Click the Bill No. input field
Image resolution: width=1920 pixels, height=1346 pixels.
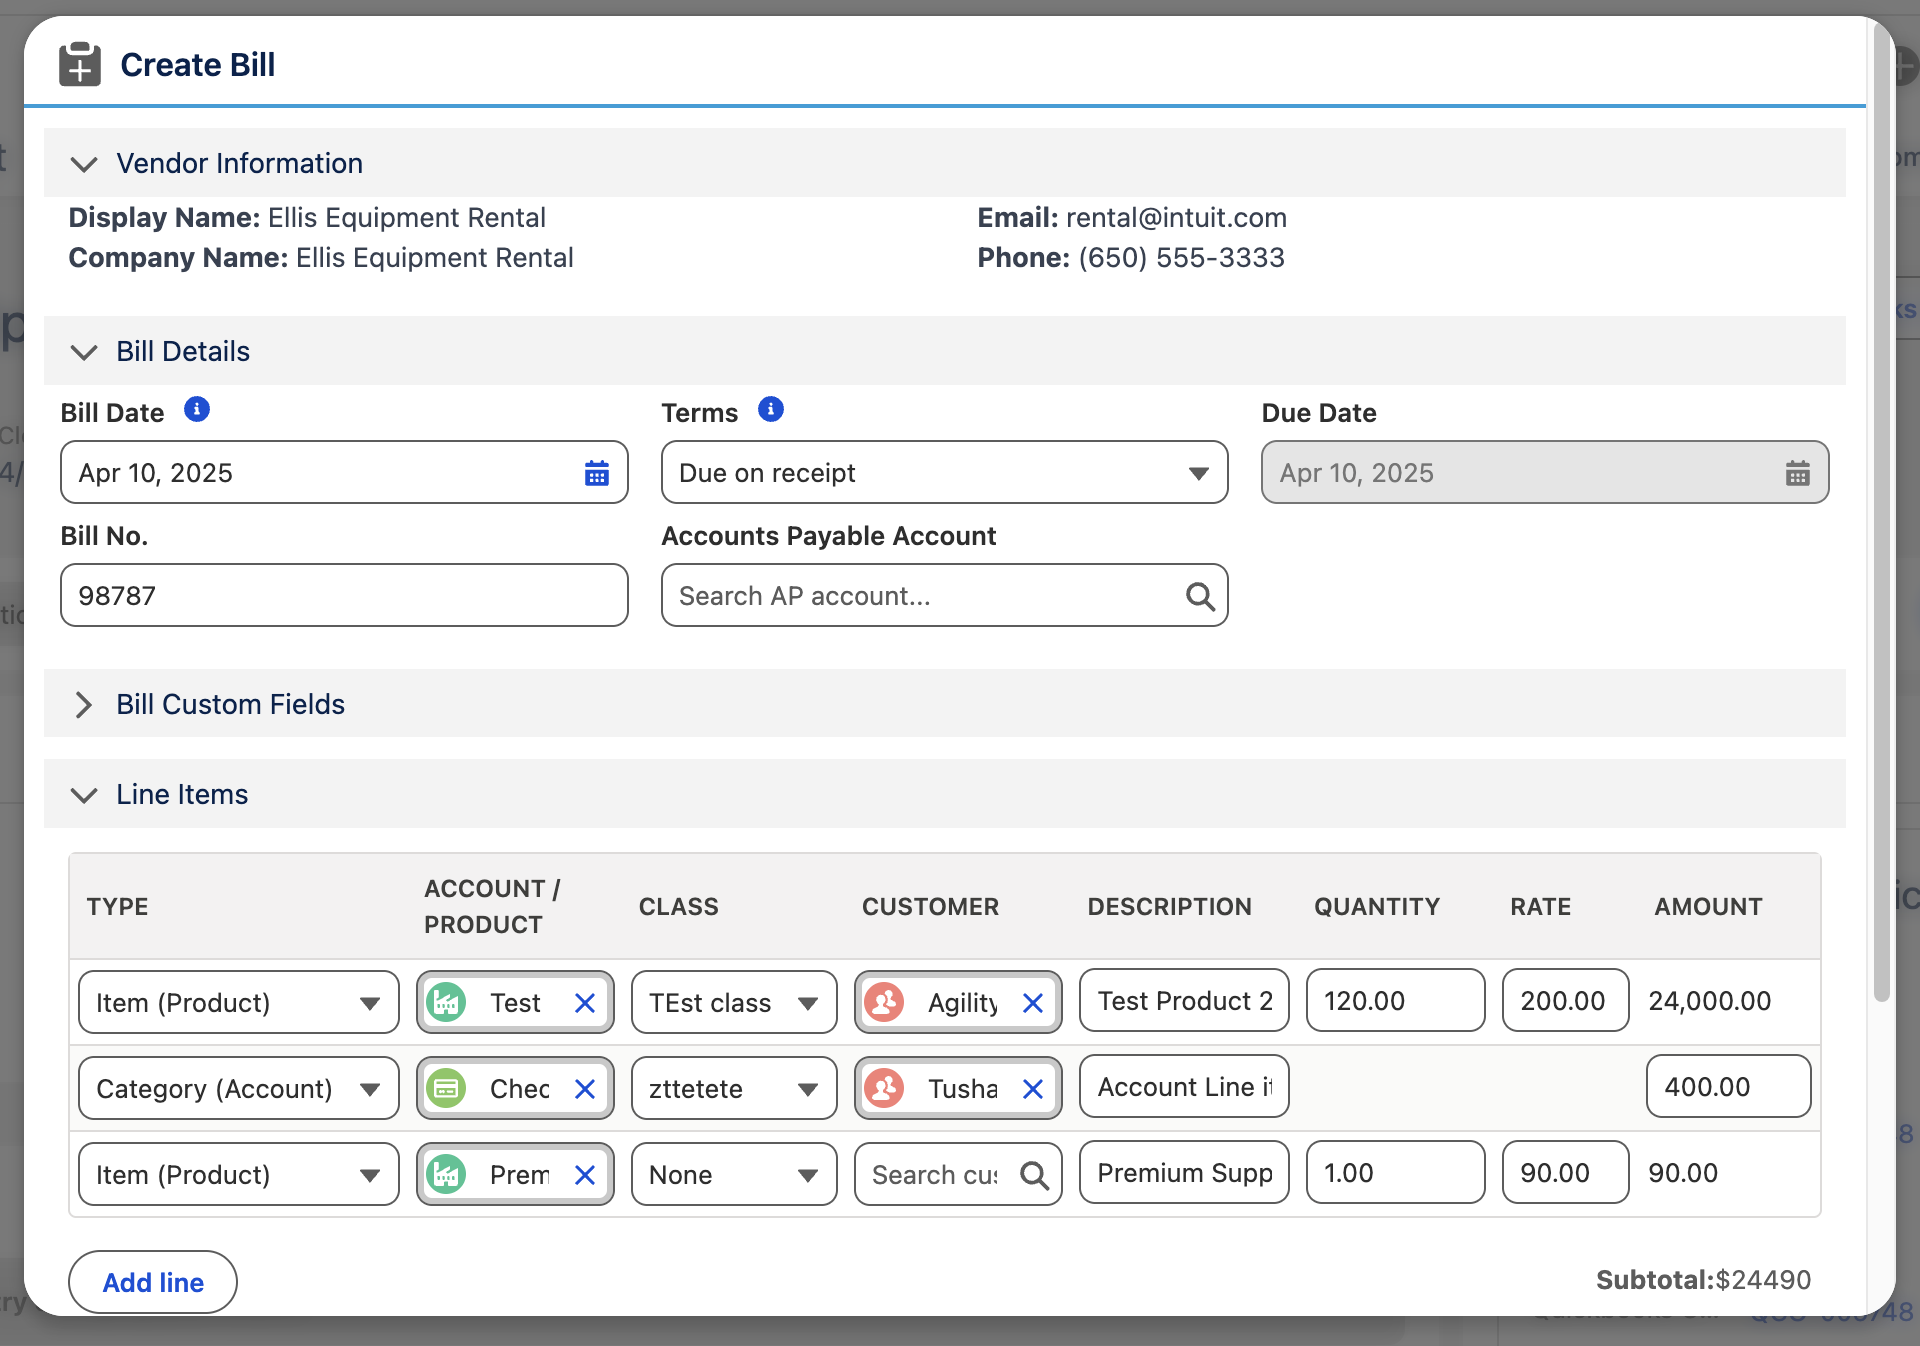[x=344, y=596]
